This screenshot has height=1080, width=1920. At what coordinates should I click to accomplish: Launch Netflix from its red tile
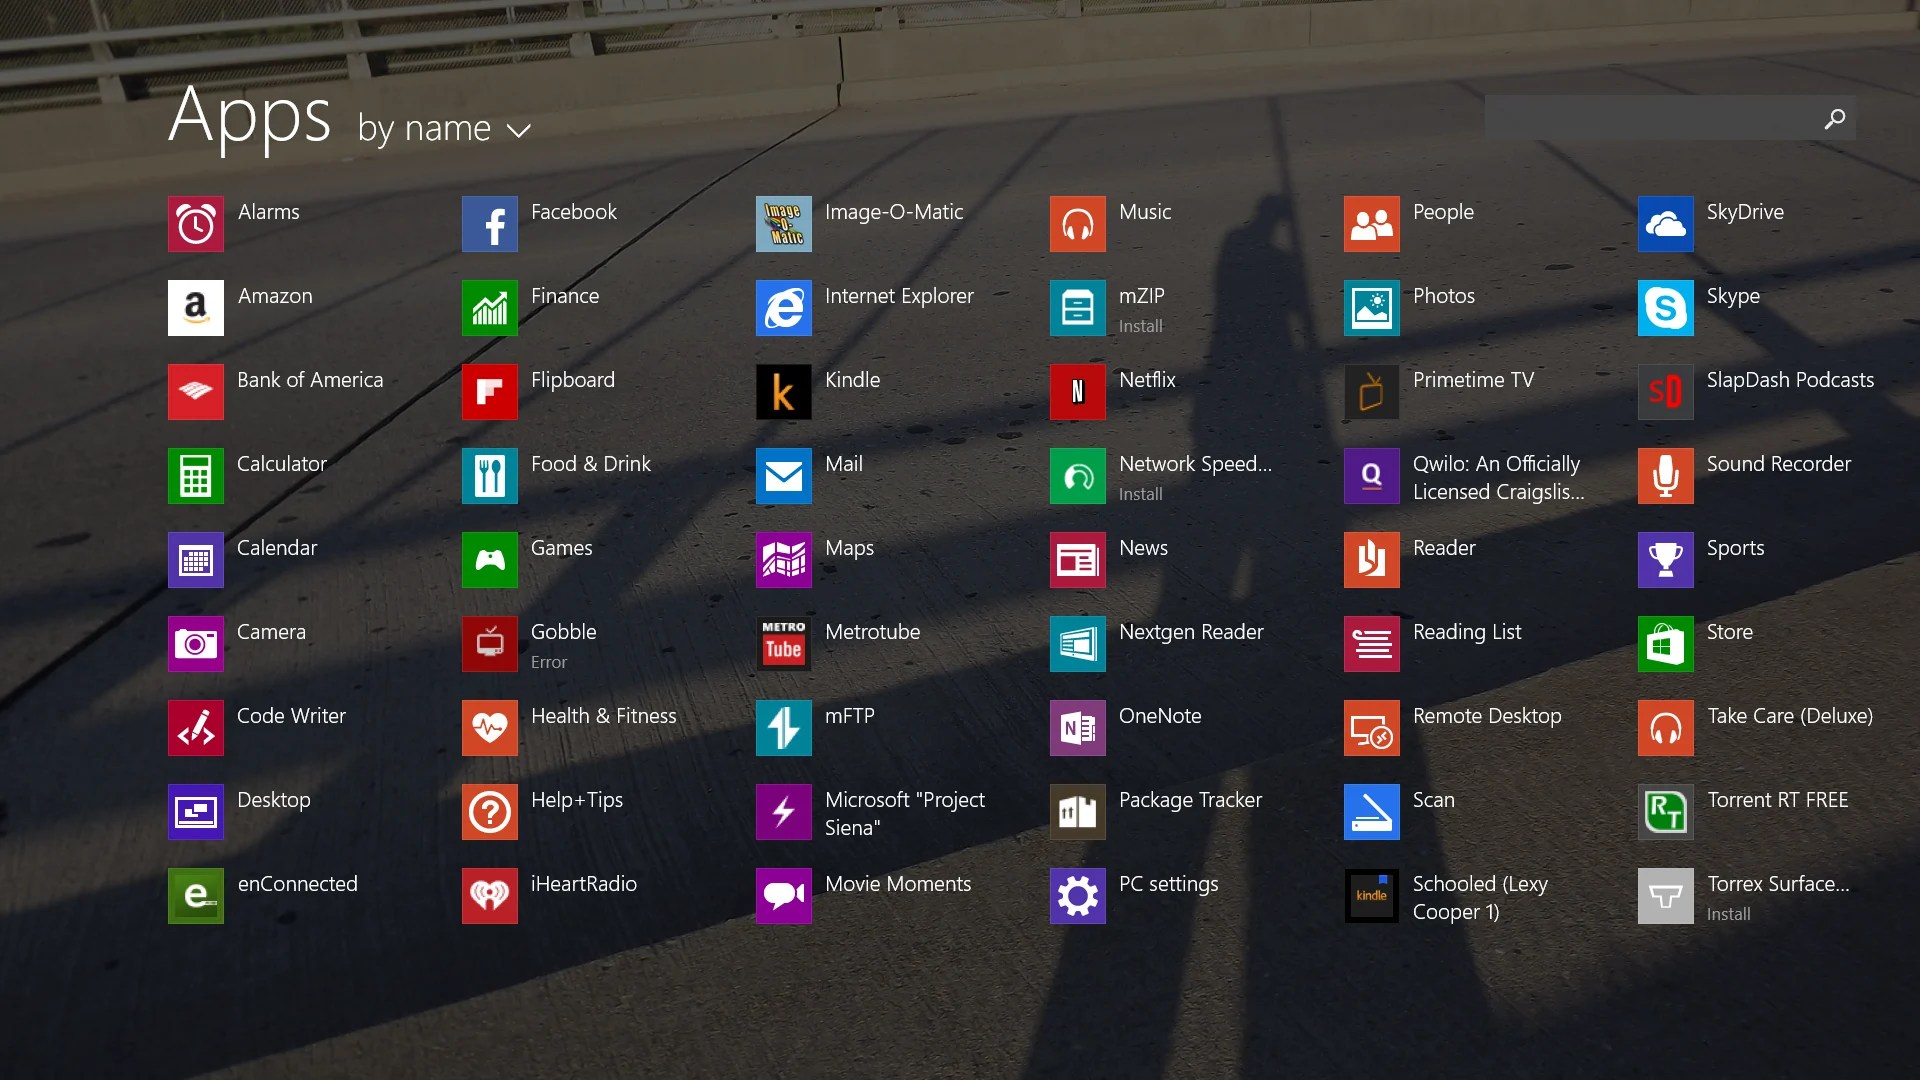click(1077, 392)
